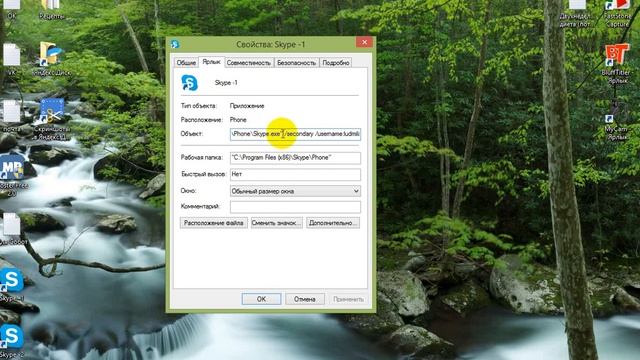Click the large Skype icon in the dialog
Viewport: 640px width, 360px height.
pos(189,83)
